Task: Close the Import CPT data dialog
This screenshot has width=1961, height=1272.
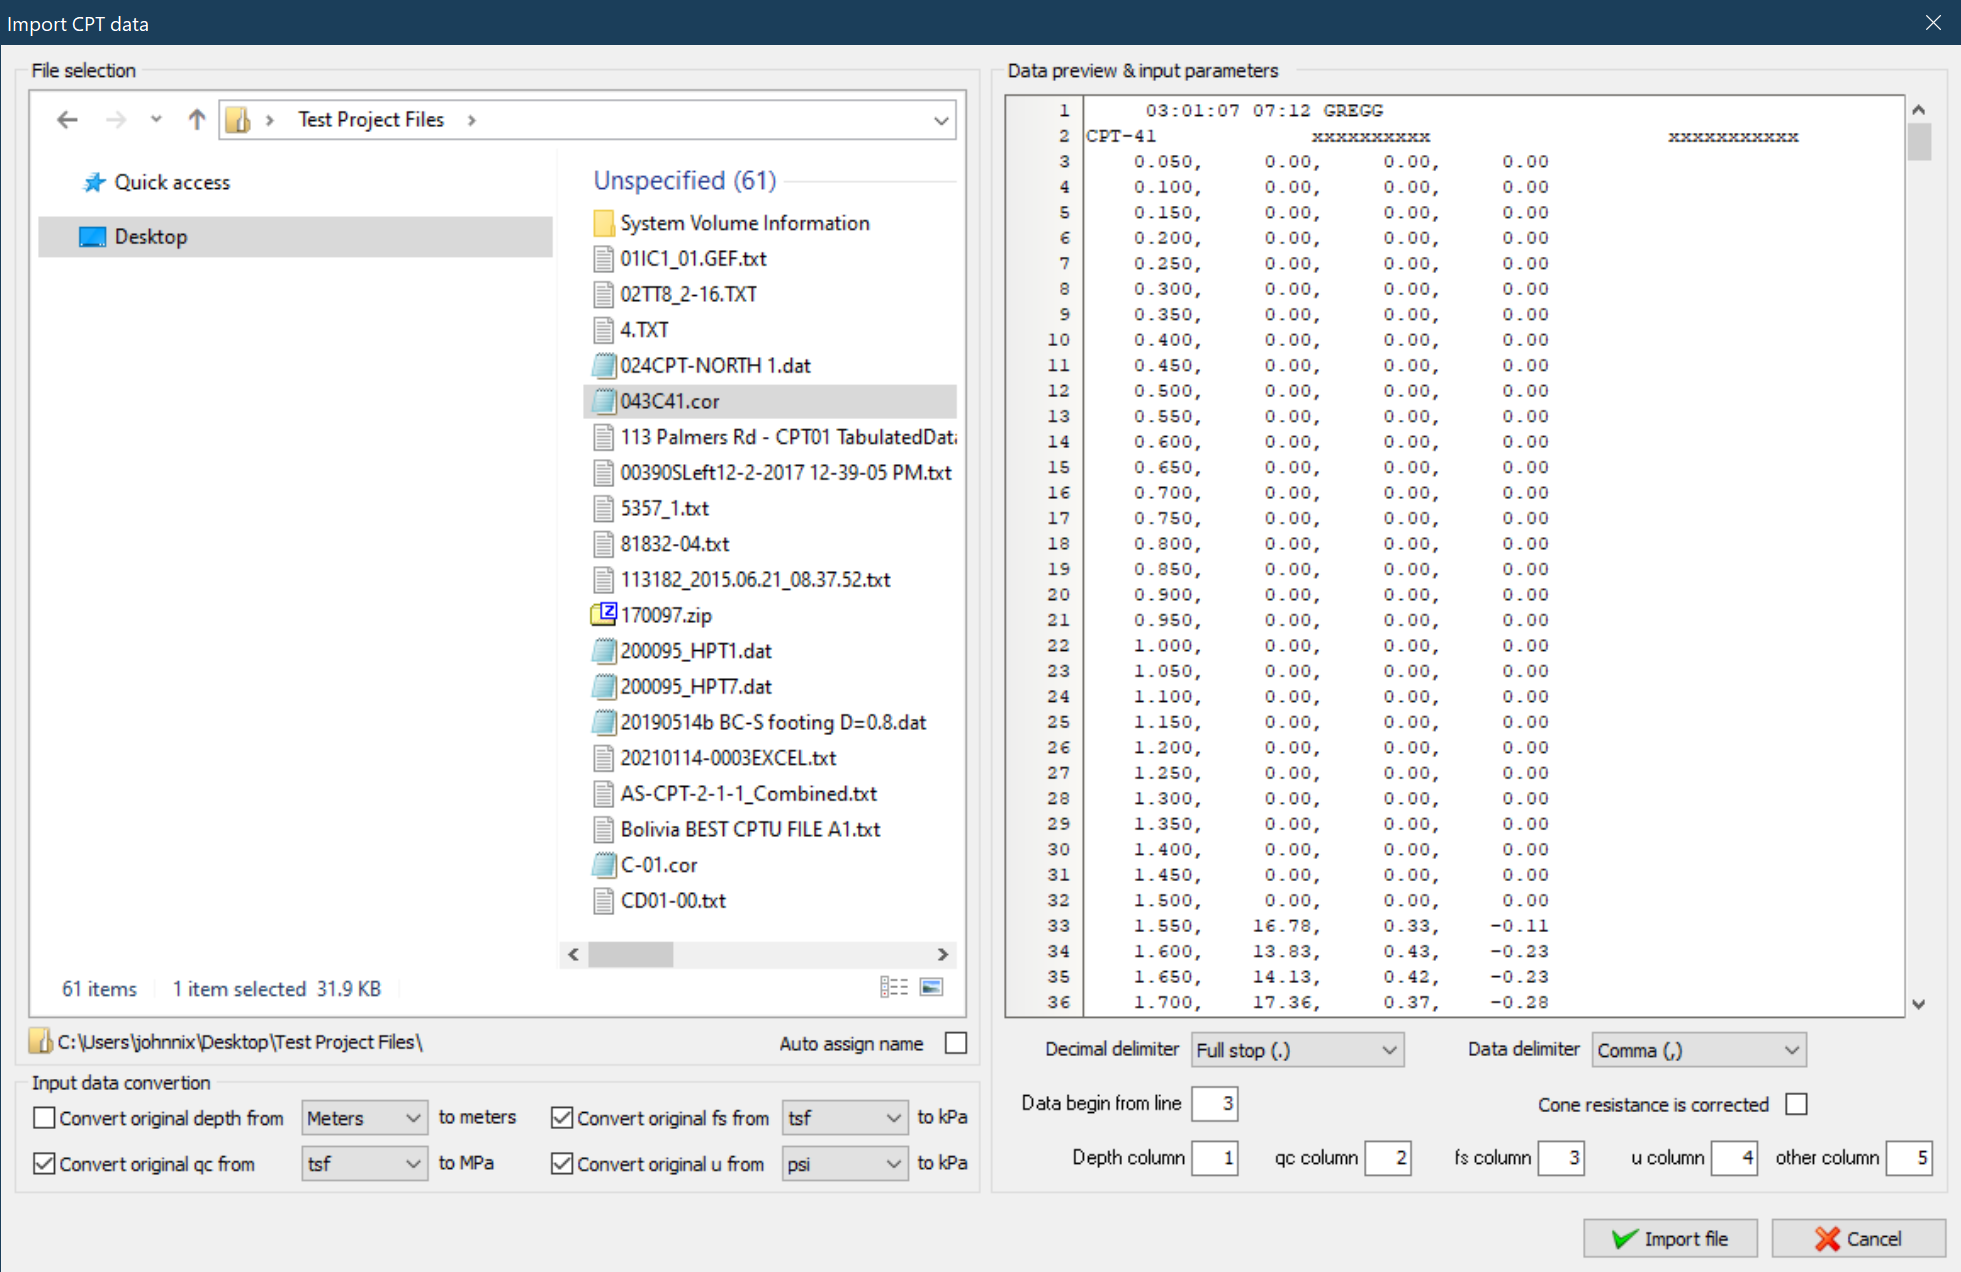Action: point(1933,22)
